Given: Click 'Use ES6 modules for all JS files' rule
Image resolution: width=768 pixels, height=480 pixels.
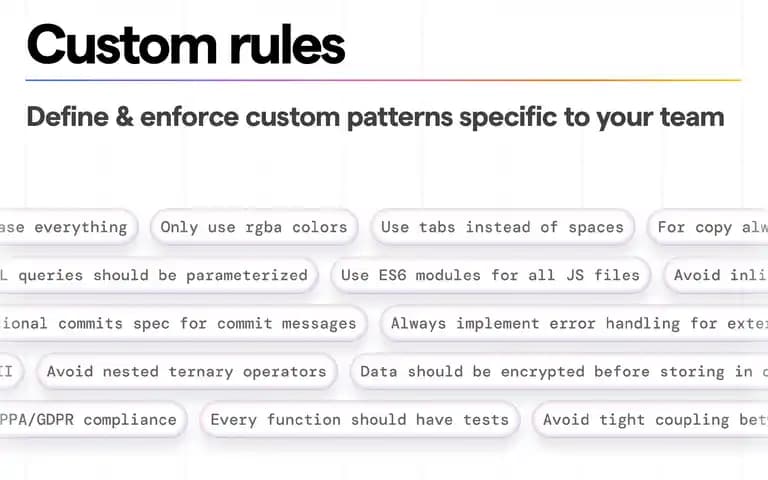Looking at the screenshot, I should 490,275.
